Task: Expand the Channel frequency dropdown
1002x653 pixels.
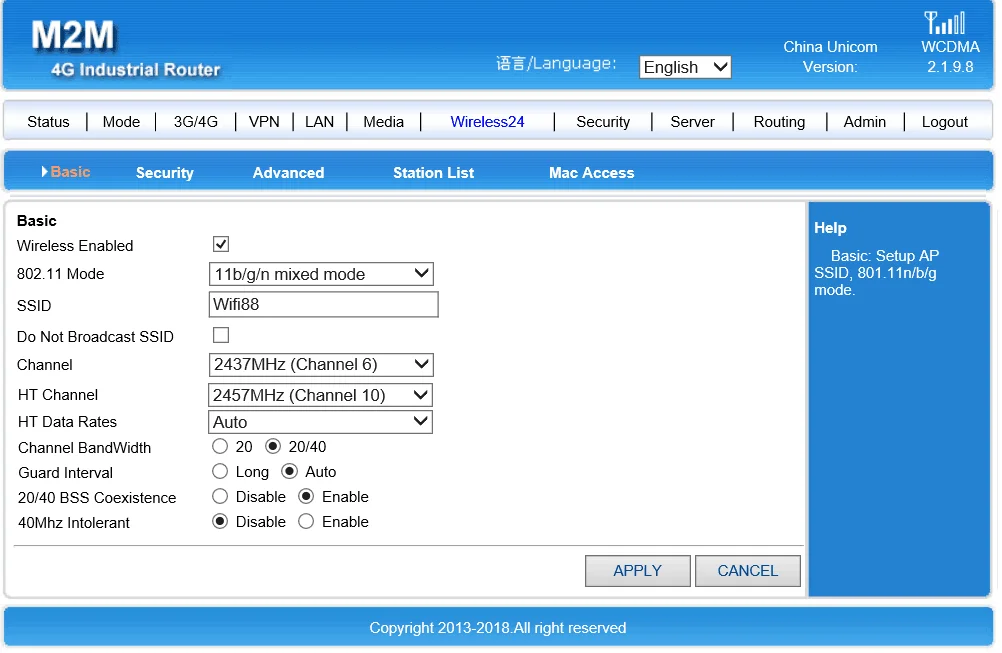Action: 321,365
